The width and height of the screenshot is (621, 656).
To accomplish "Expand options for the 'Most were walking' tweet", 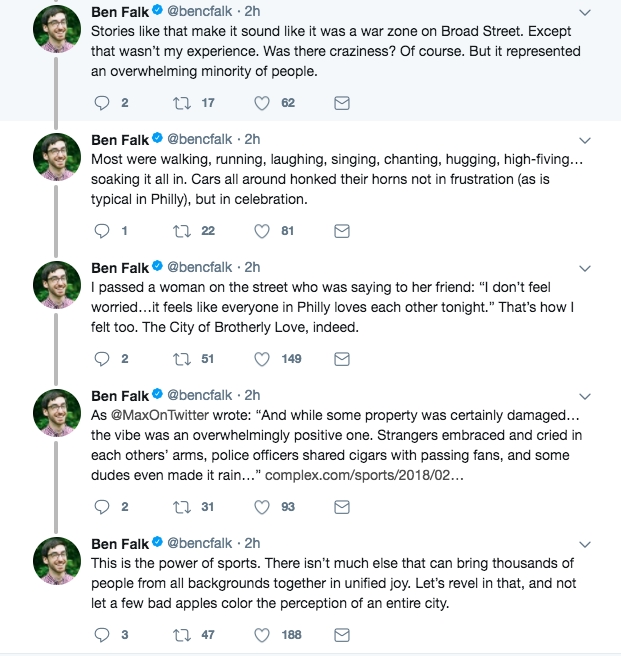I will click(x=585, y=141).
